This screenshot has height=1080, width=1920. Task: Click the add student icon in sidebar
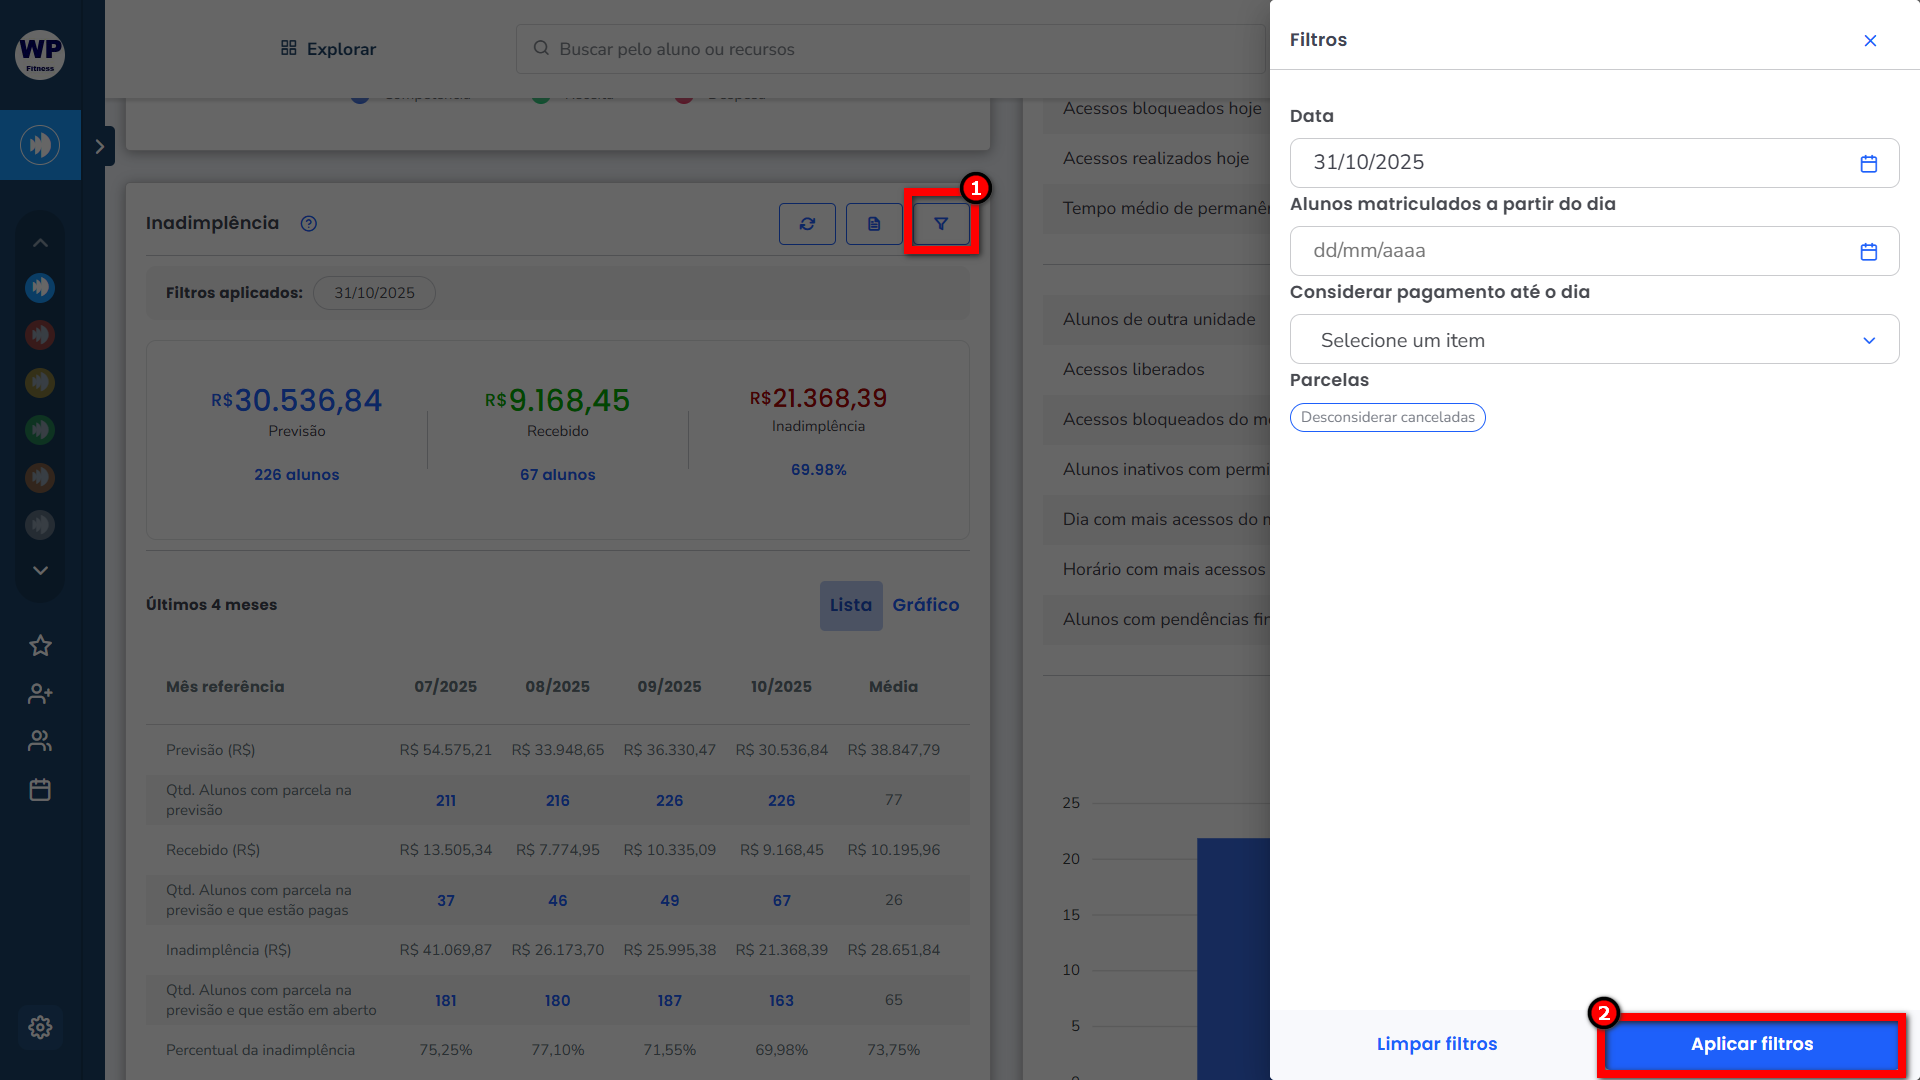[x=40, y=693]
